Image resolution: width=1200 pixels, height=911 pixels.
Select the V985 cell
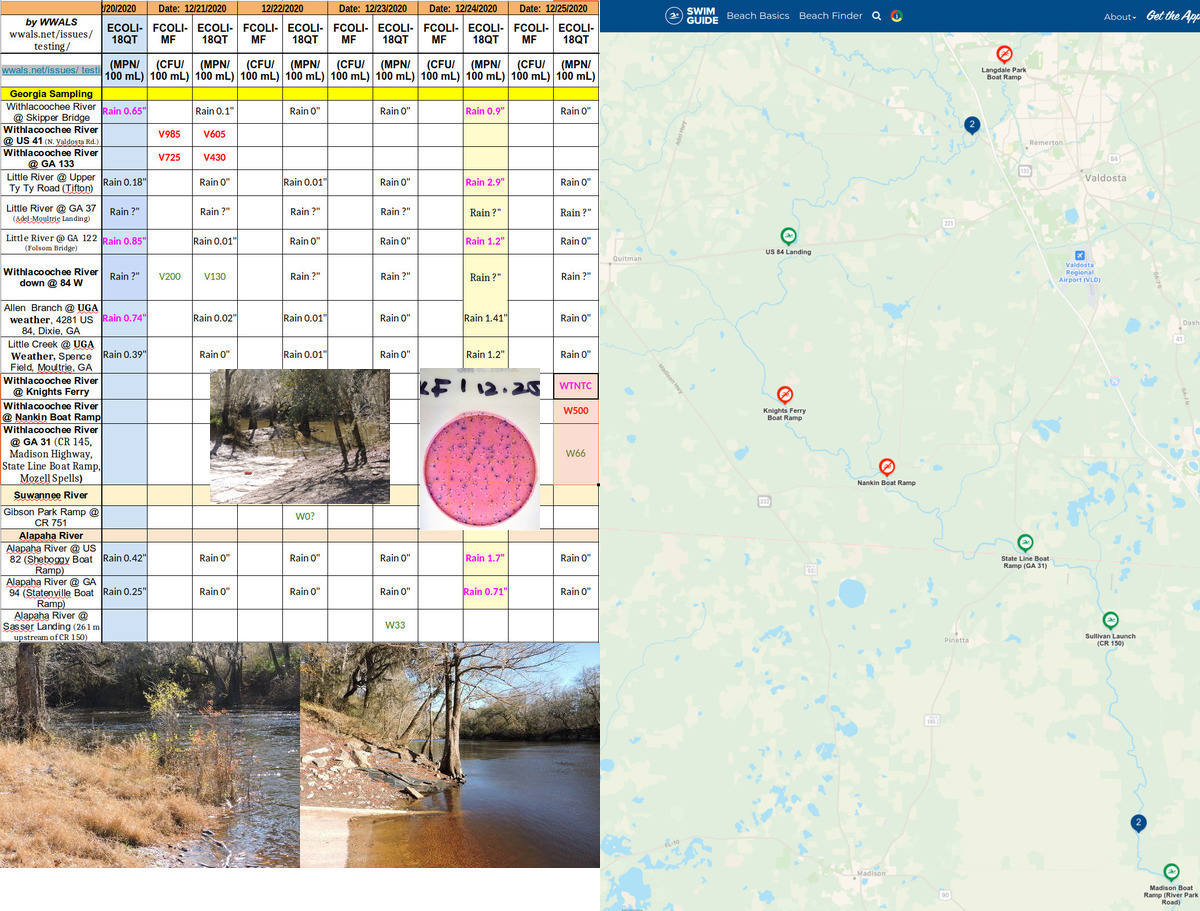pyautogui.click(x=170, y=135)
